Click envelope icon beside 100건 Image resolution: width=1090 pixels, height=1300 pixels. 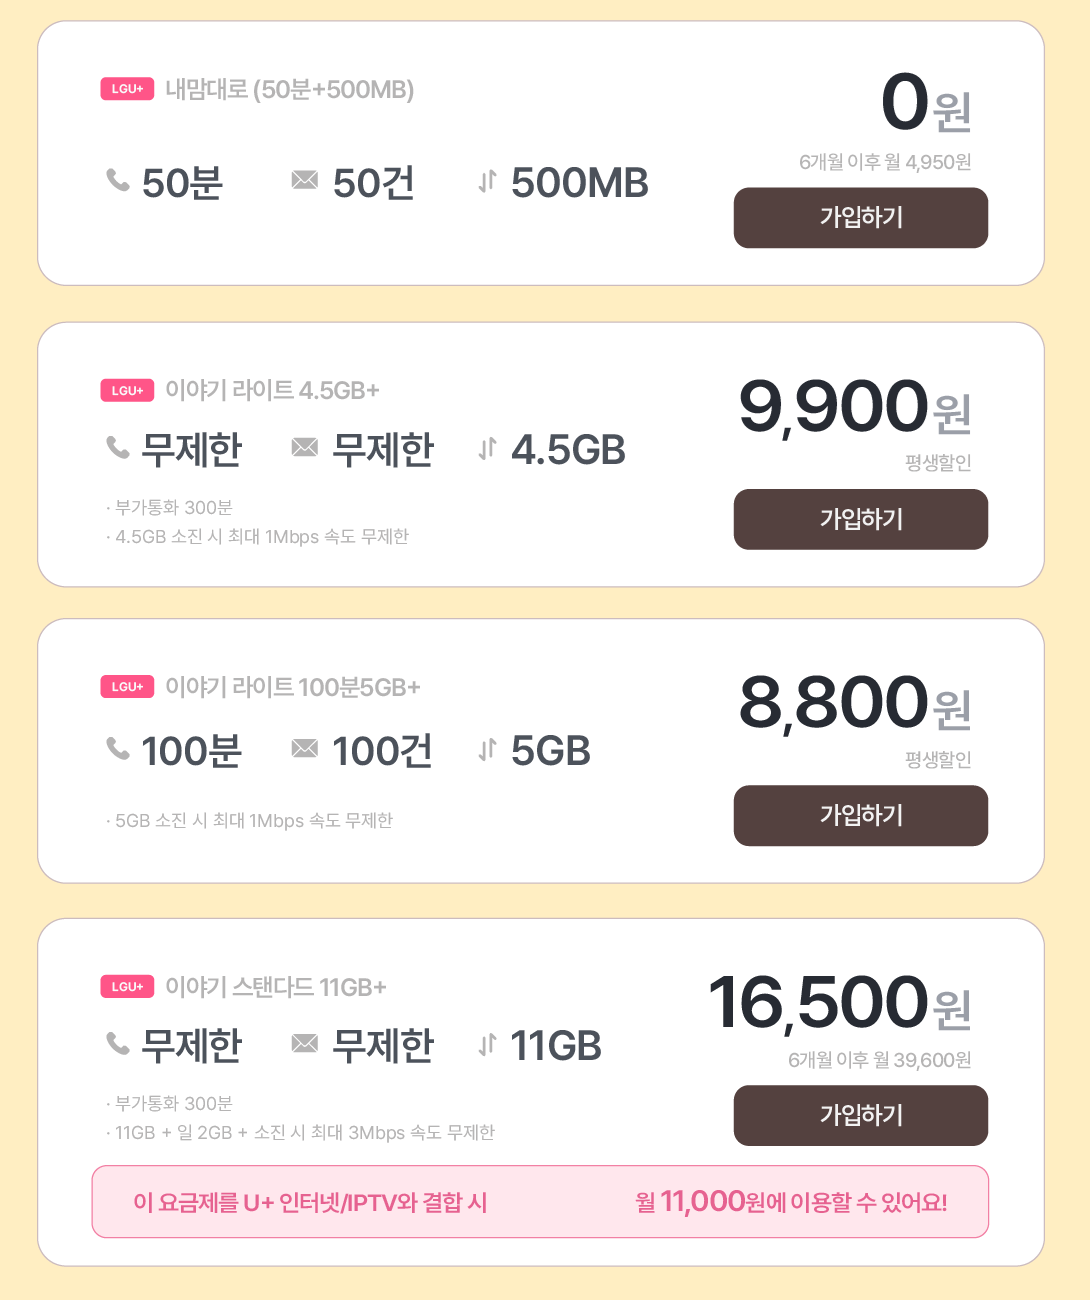(x=304, y=749)
